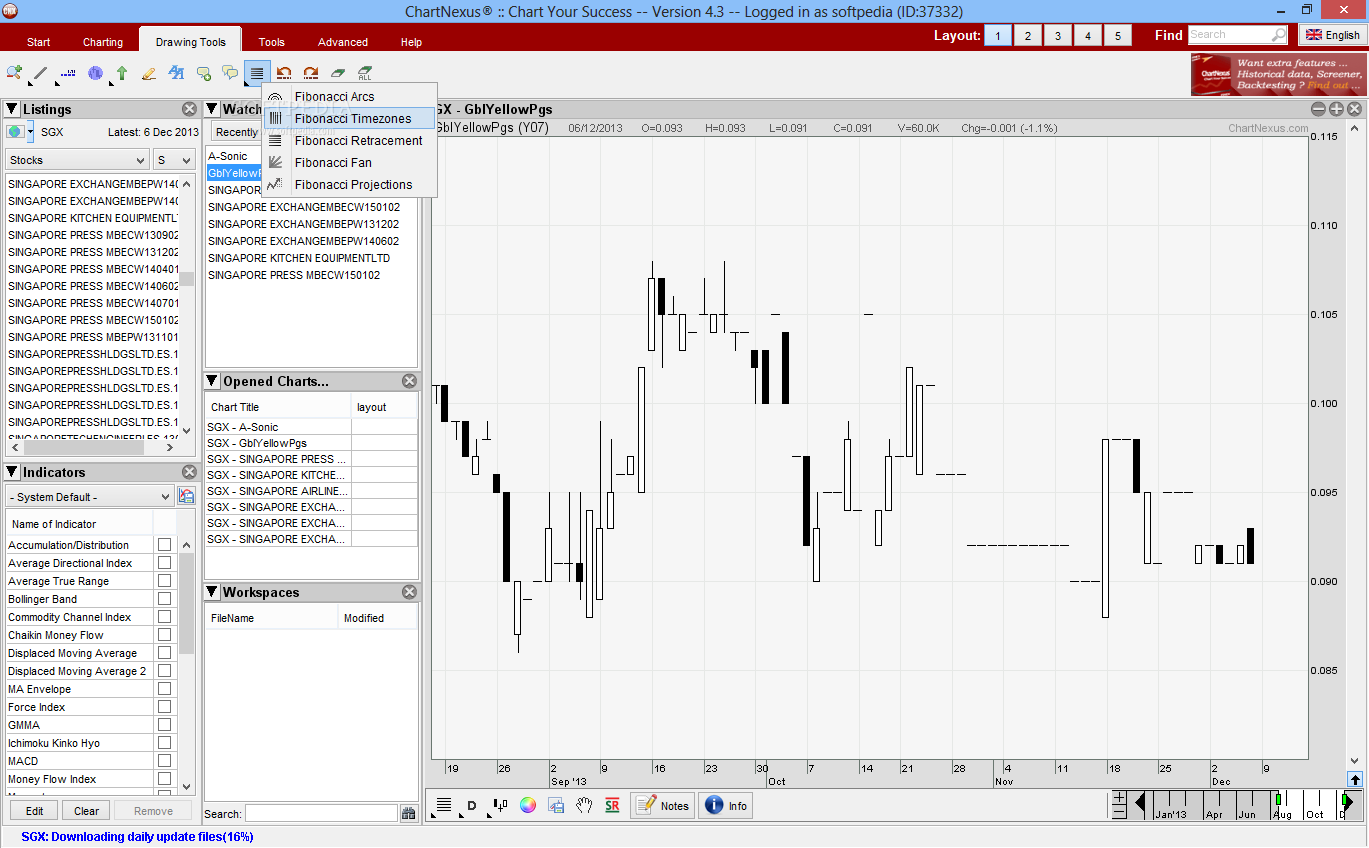
Task: Switch to Layout 3
Action: tap(1058, 36)
